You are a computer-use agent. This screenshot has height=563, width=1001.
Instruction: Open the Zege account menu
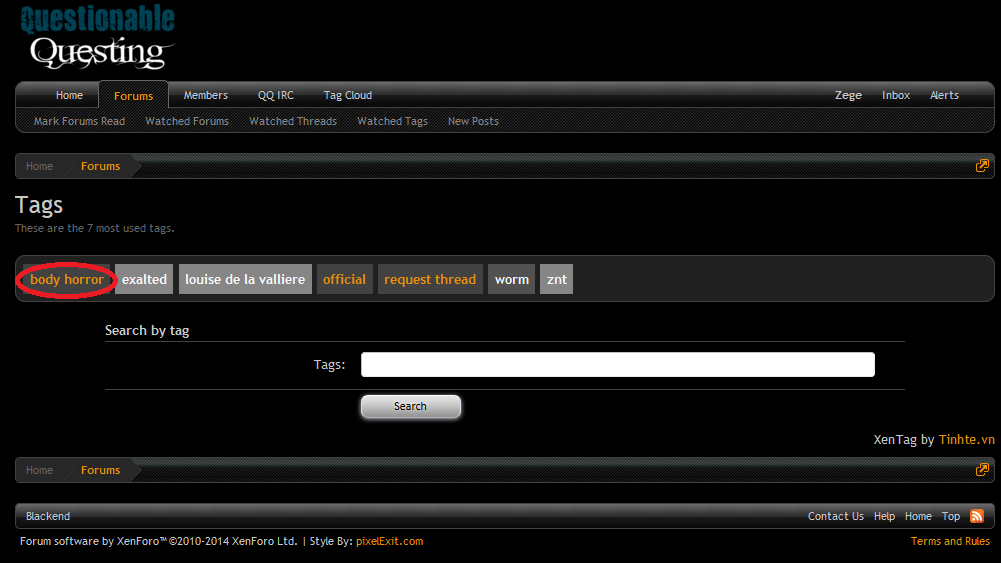tap(848, 95)
